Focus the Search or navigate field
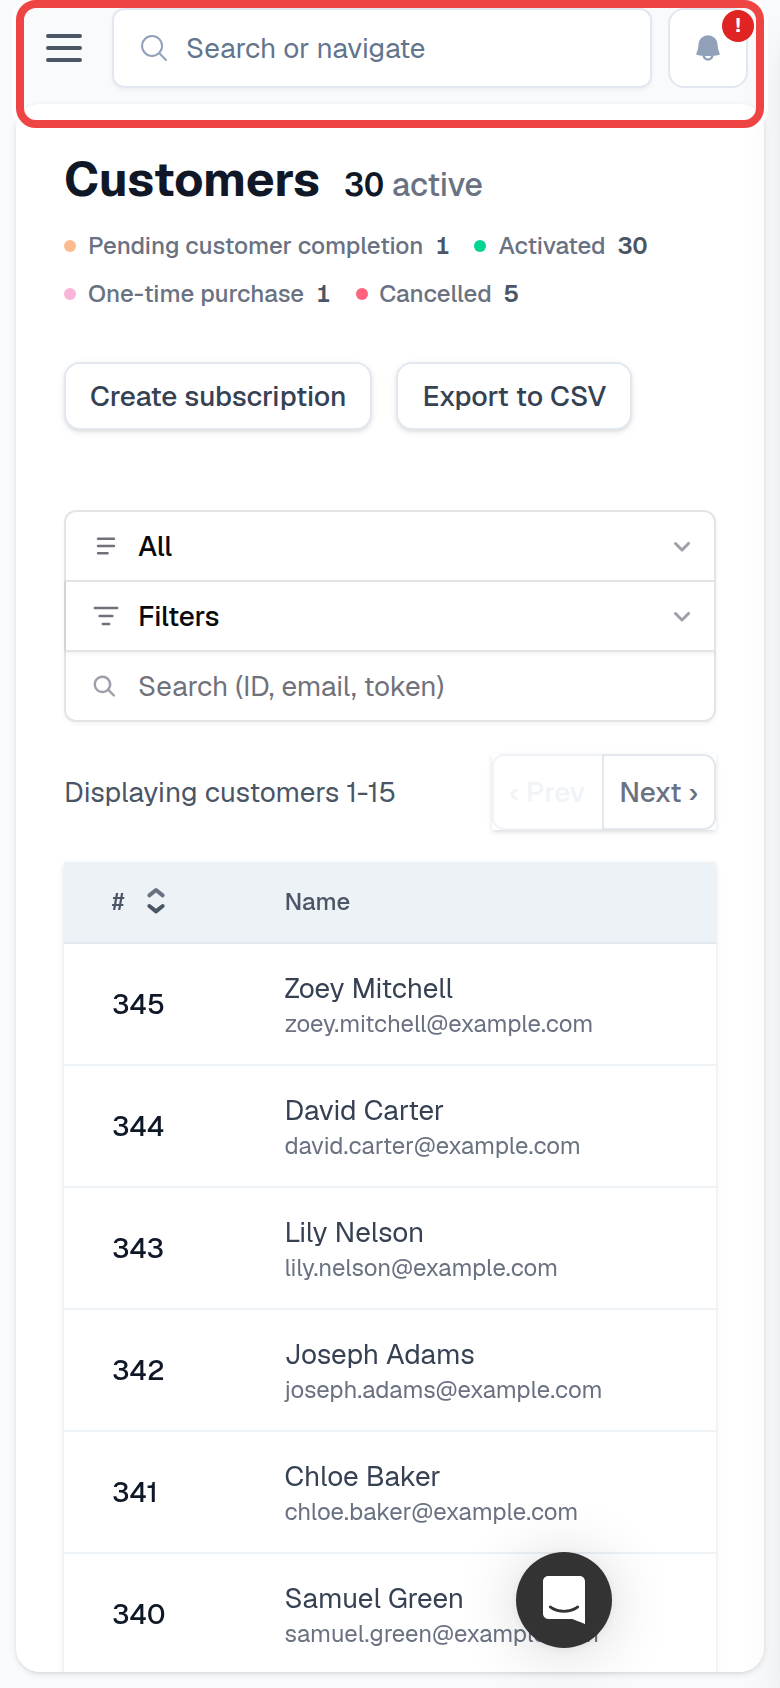The image size is (780, 1688). pyautogui.click(x=382, y=48)
